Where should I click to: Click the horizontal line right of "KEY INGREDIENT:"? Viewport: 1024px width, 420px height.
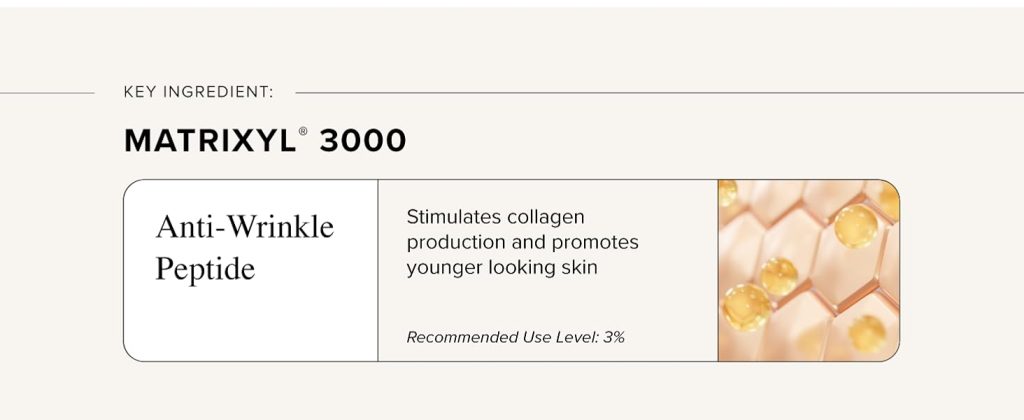[650, 93]
